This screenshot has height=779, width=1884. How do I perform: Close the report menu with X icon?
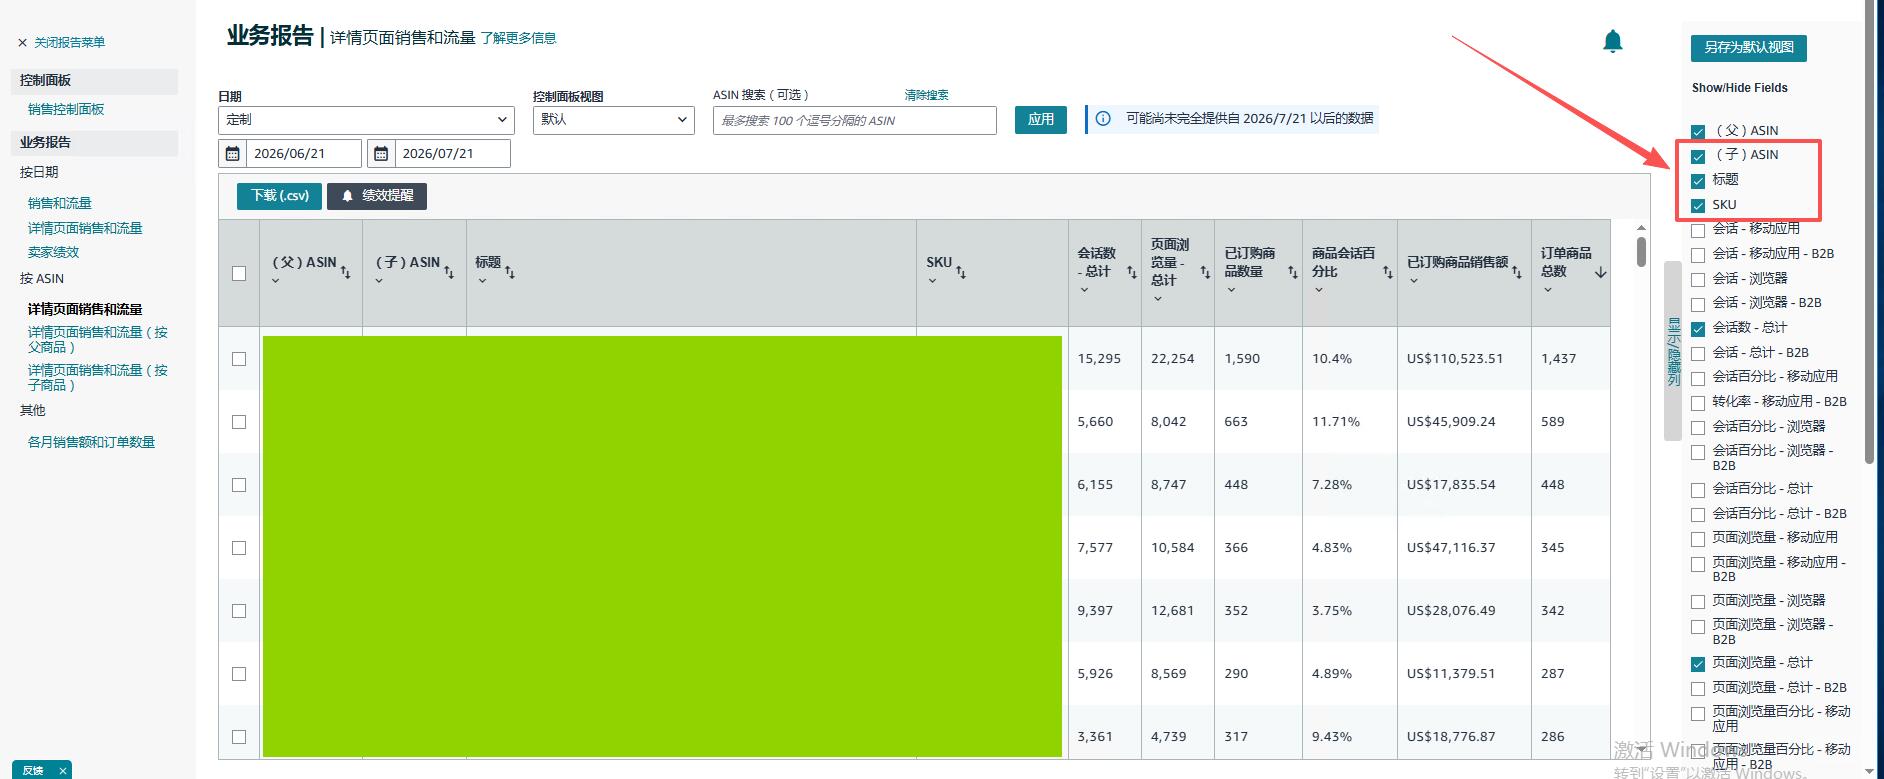coord(22,43)
